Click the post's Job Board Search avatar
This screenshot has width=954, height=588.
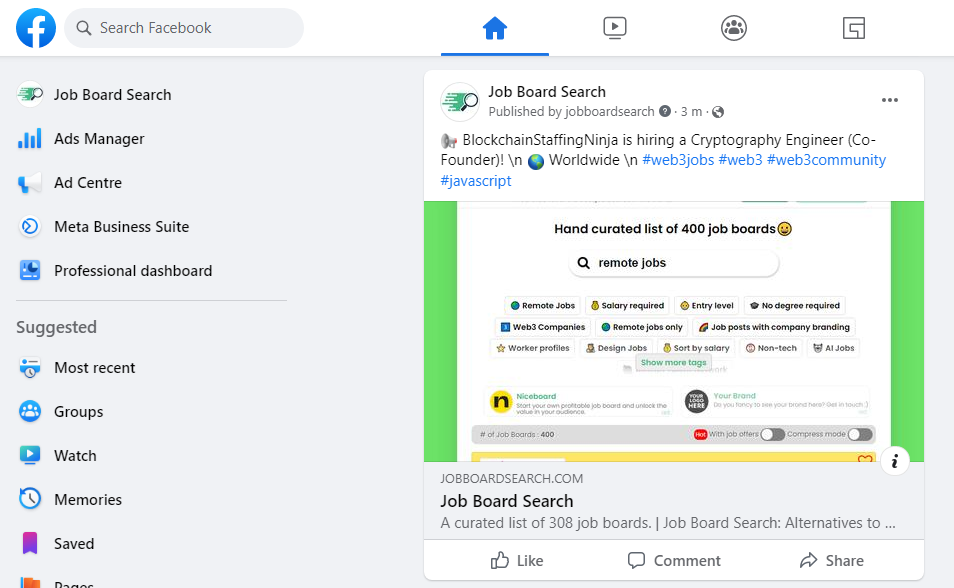coord(460,102)
